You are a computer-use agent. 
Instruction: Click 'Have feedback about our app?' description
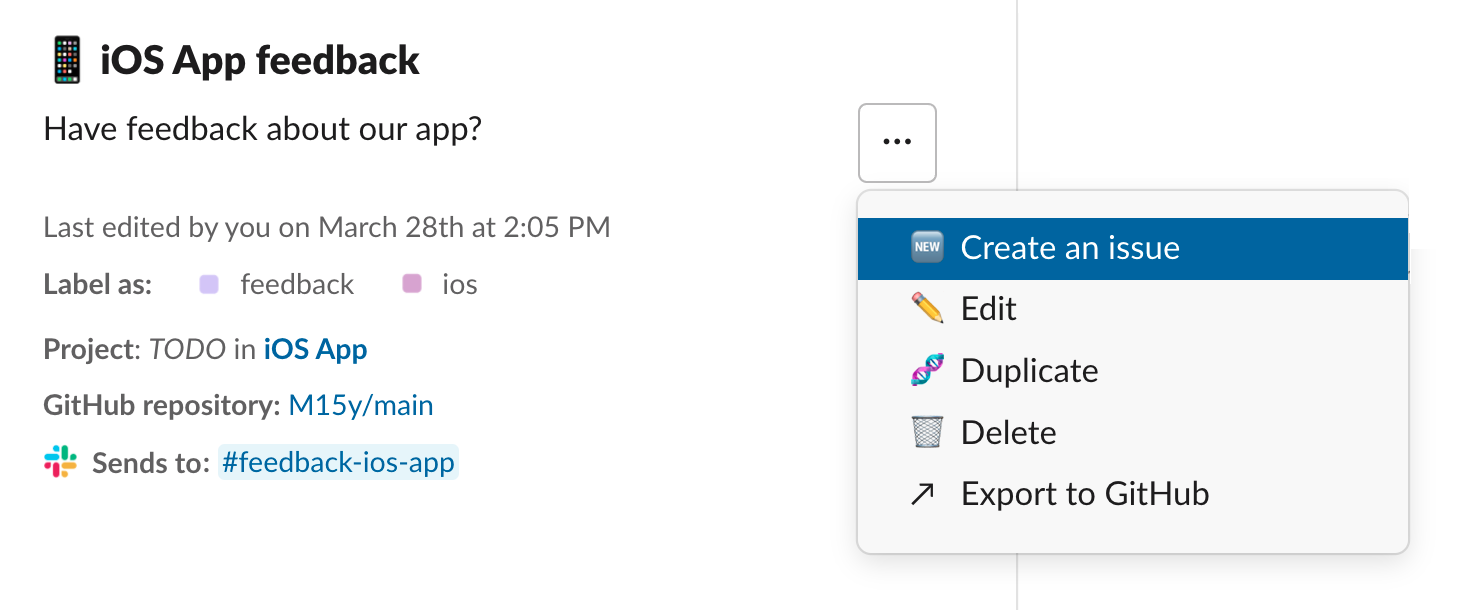[x=263, y=130]
